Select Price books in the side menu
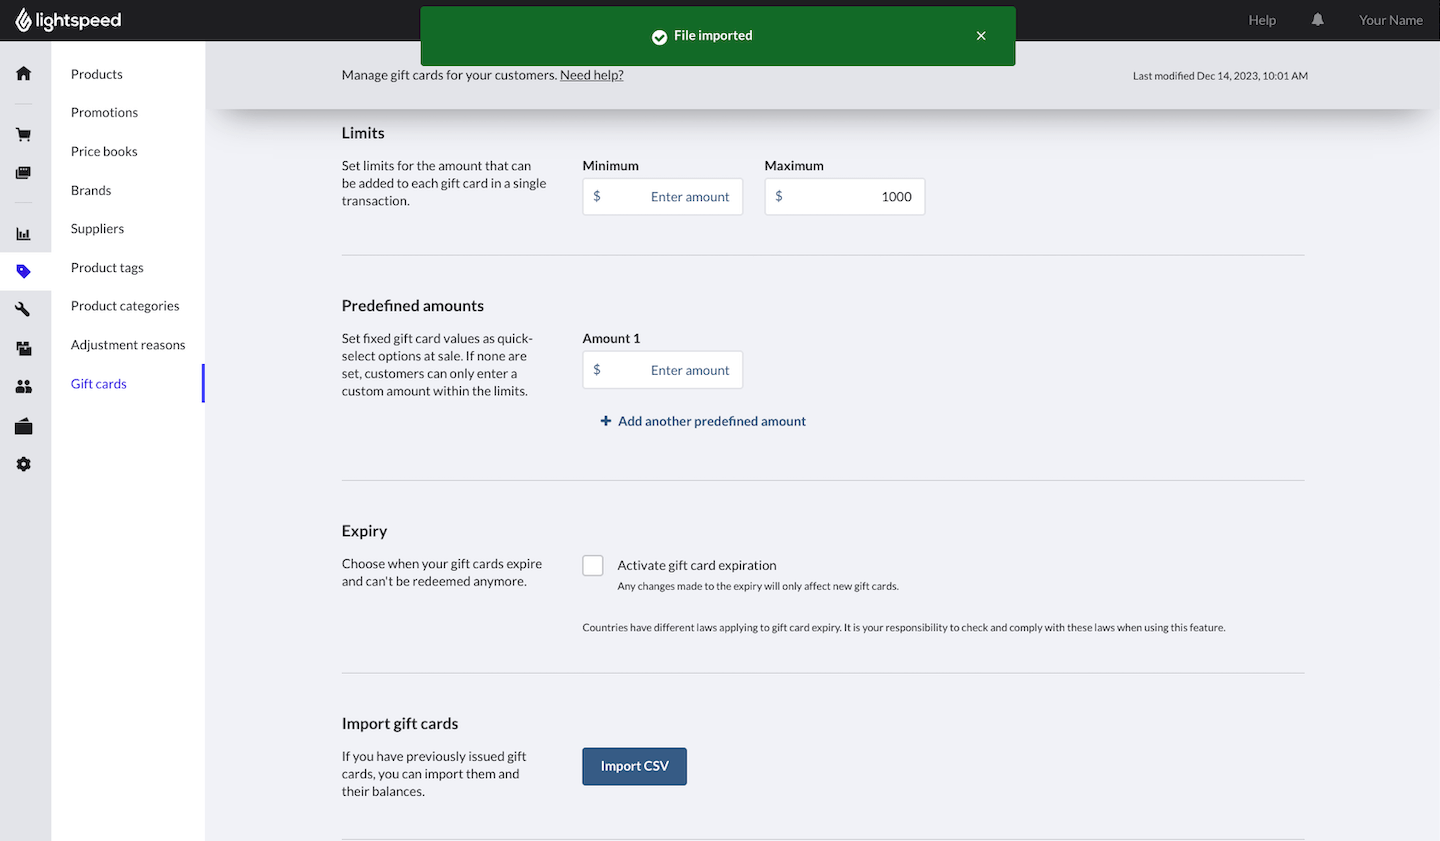The height and width of the screenshot is (841, 1440). click(104, 152)
